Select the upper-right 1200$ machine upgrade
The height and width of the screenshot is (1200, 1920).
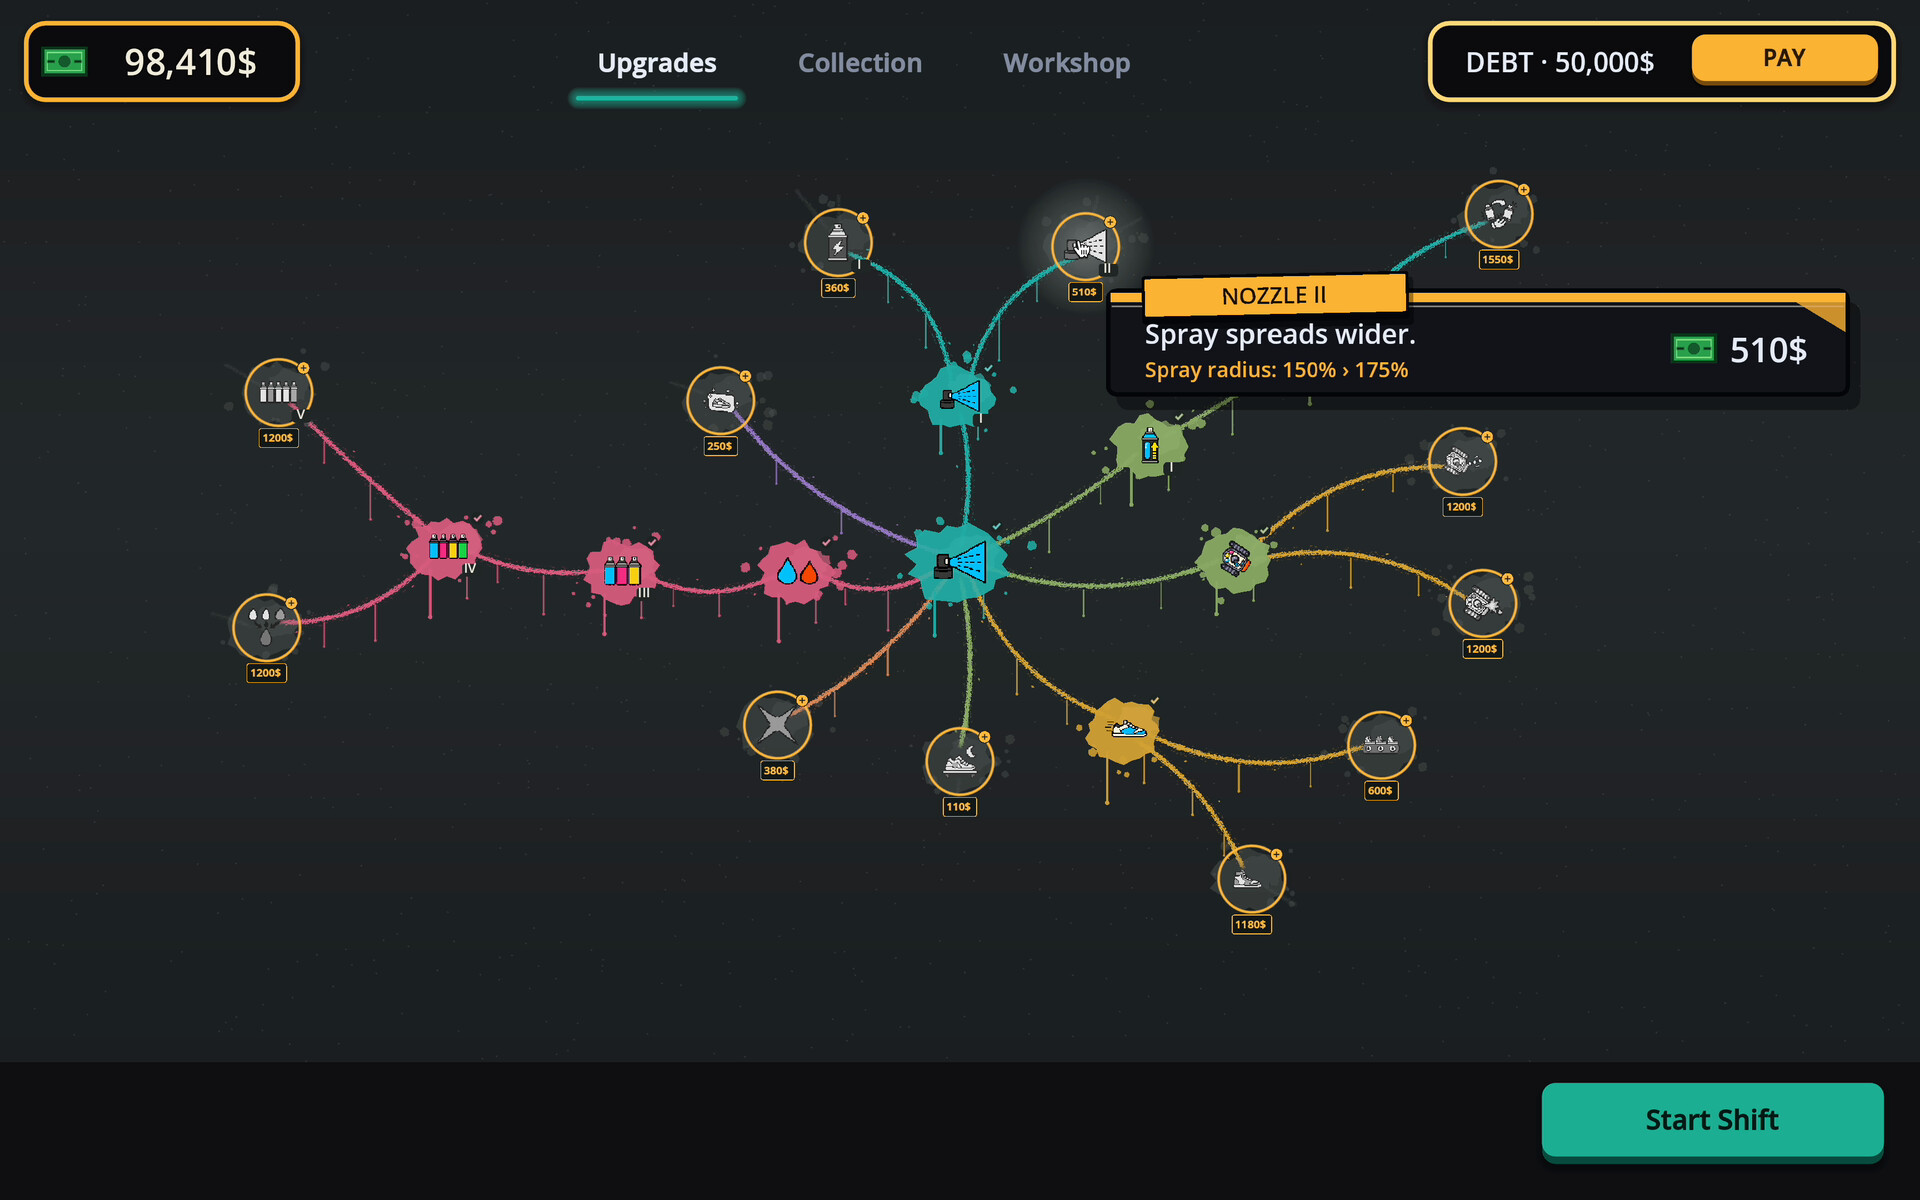pyautogui.click(x=1462, y=461)
